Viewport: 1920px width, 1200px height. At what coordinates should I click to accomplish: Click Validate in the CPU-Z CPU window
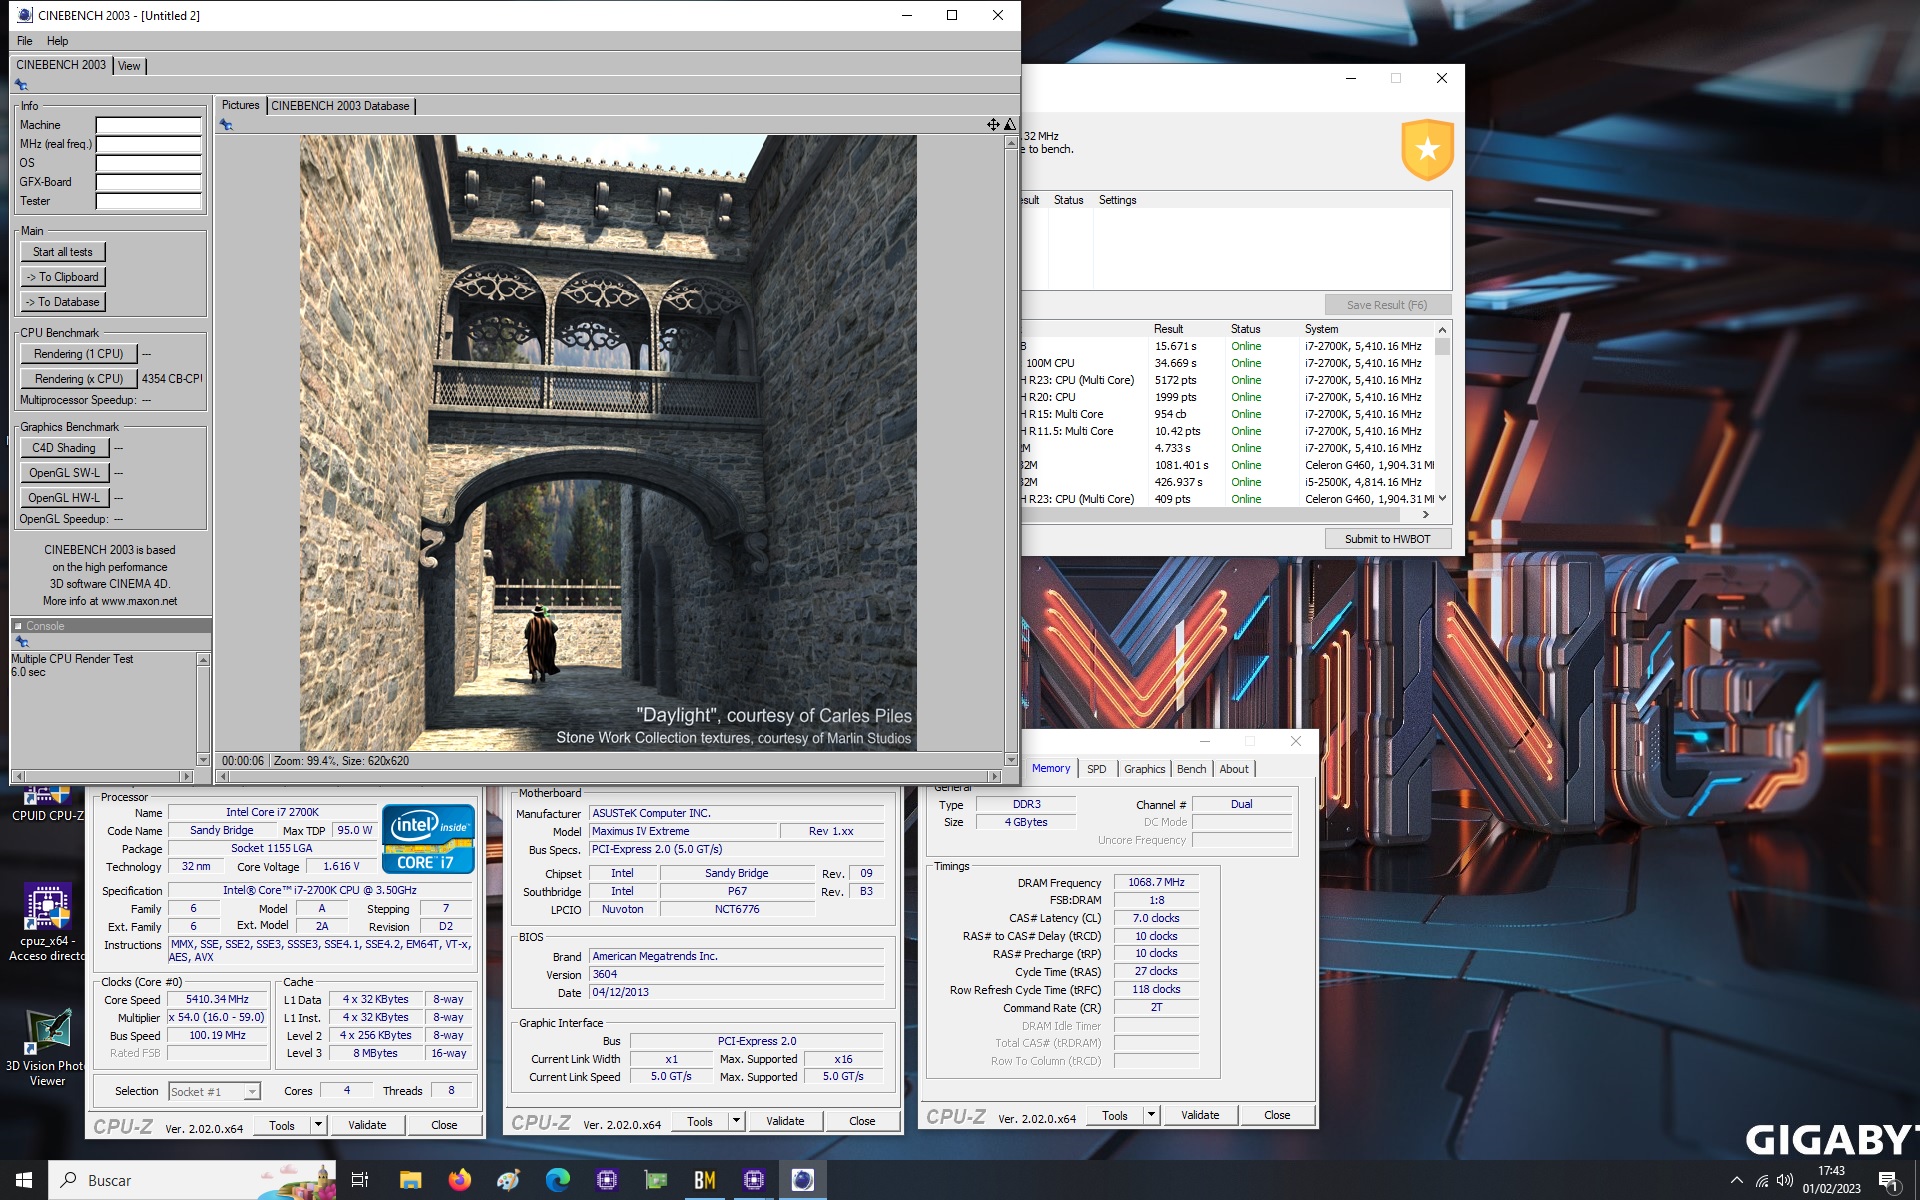[x=367, y=1125]
